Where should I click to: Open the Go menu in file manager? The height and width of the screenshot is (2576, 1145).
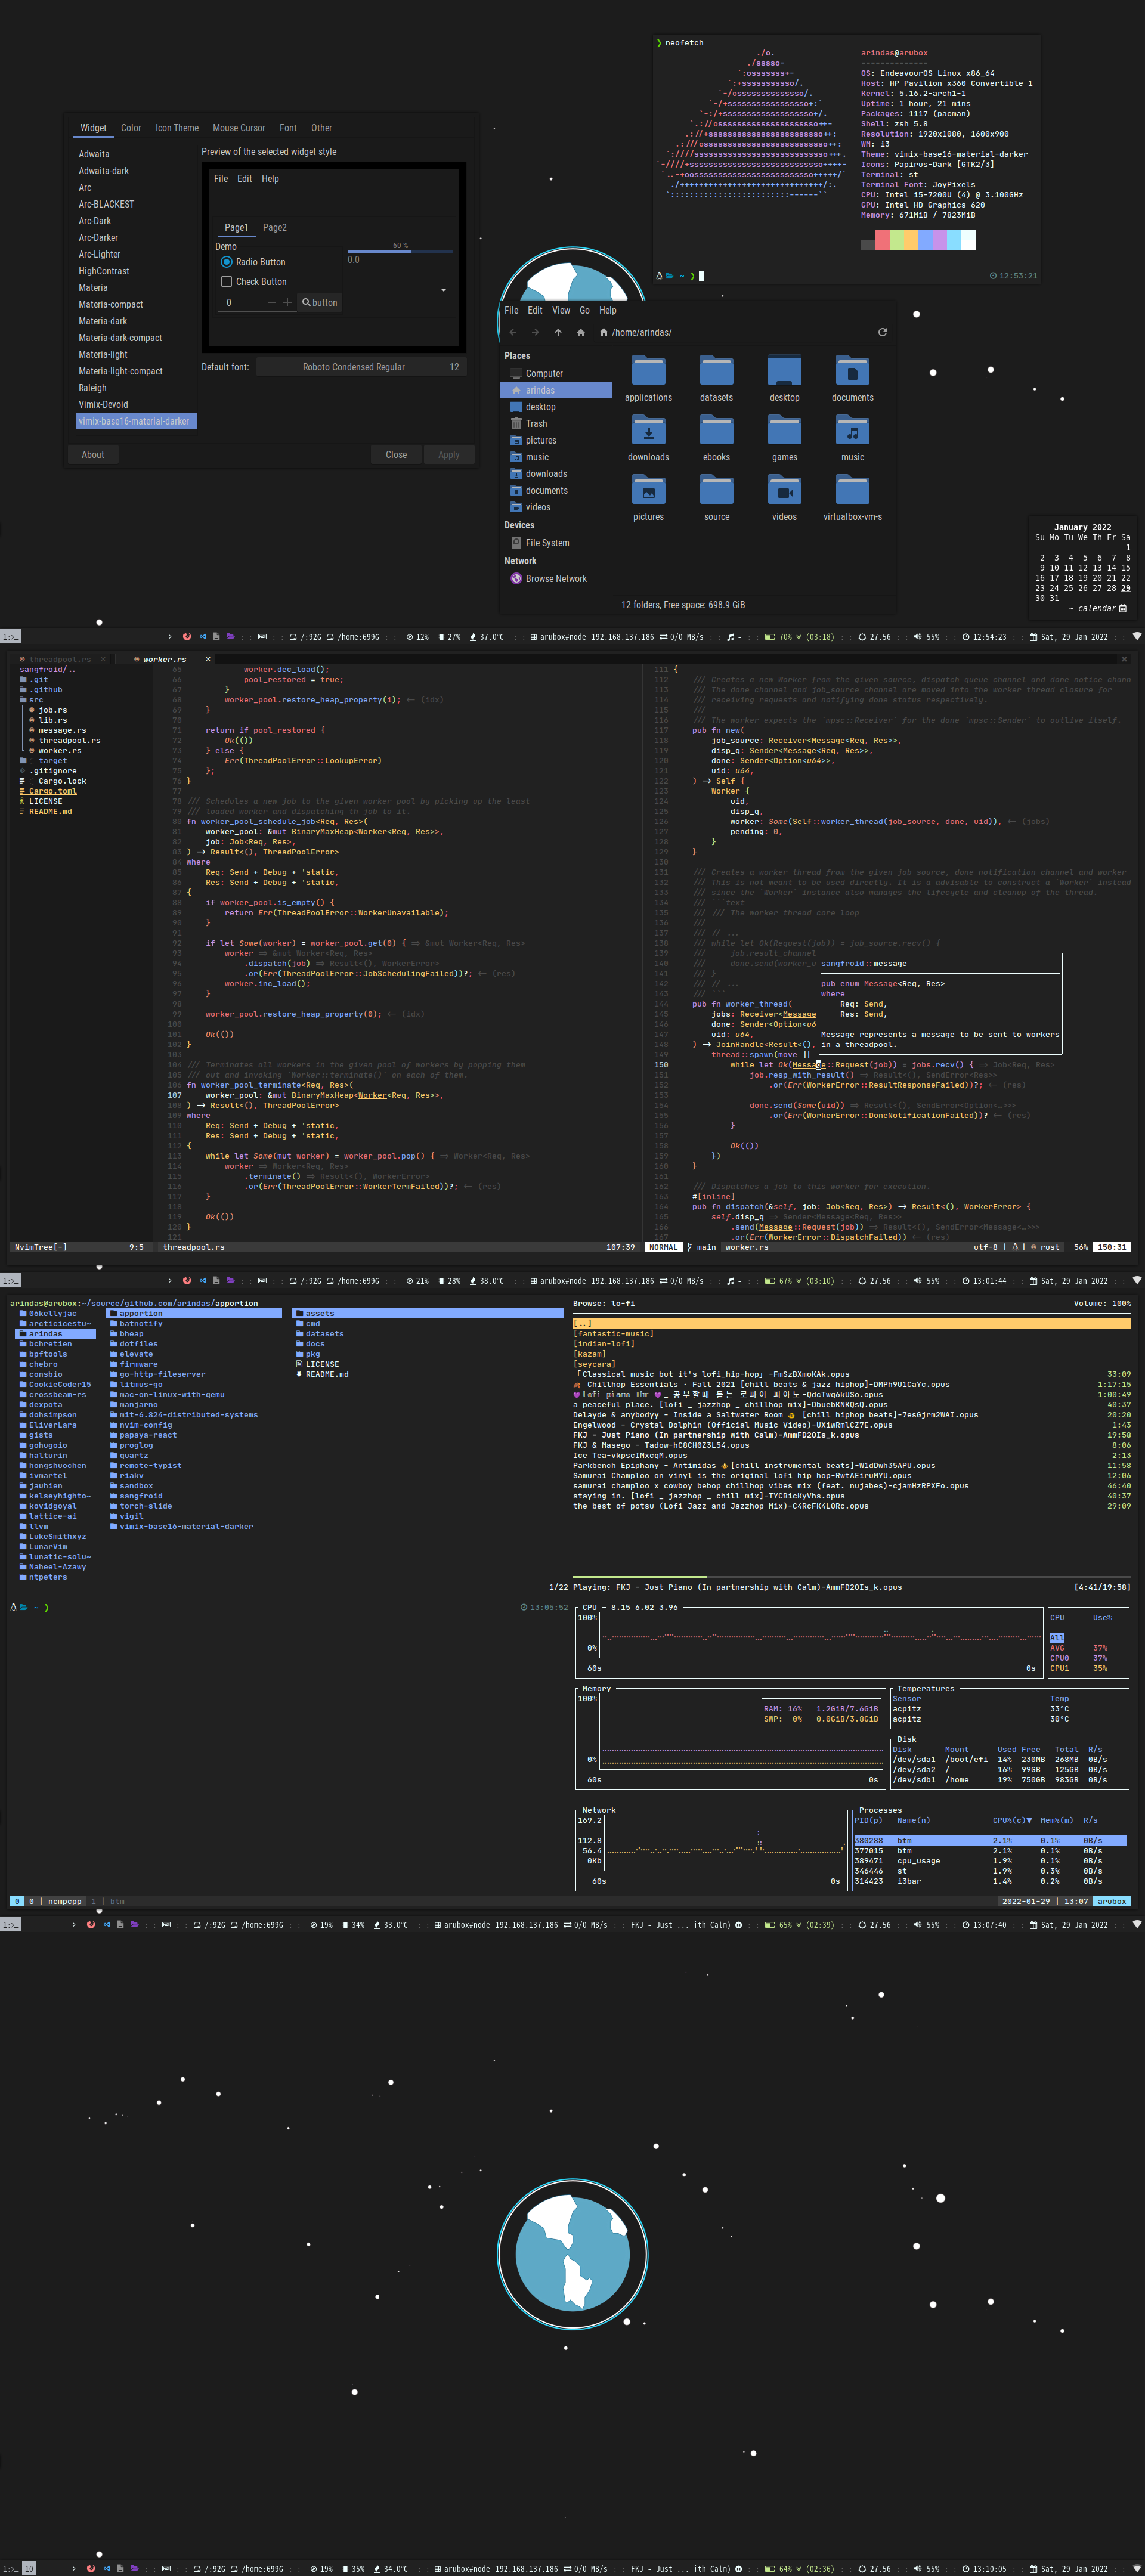[585, 310]
